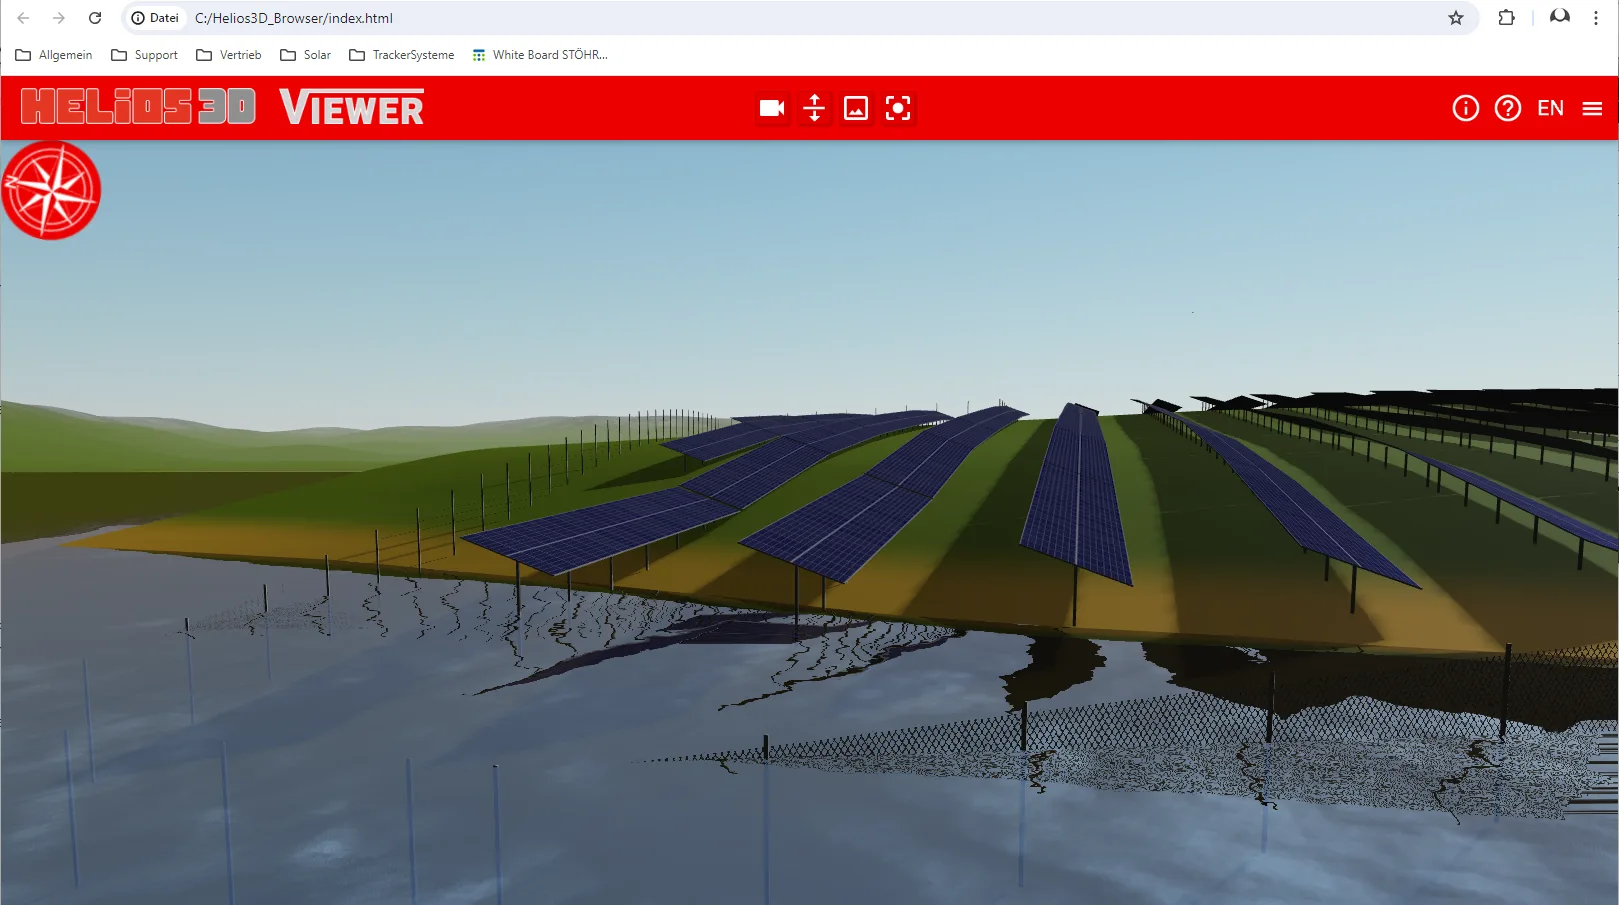Viewport: 1619px width, 905px height.
Task: Click the video camera icon in toolbar
Action: 771,108
